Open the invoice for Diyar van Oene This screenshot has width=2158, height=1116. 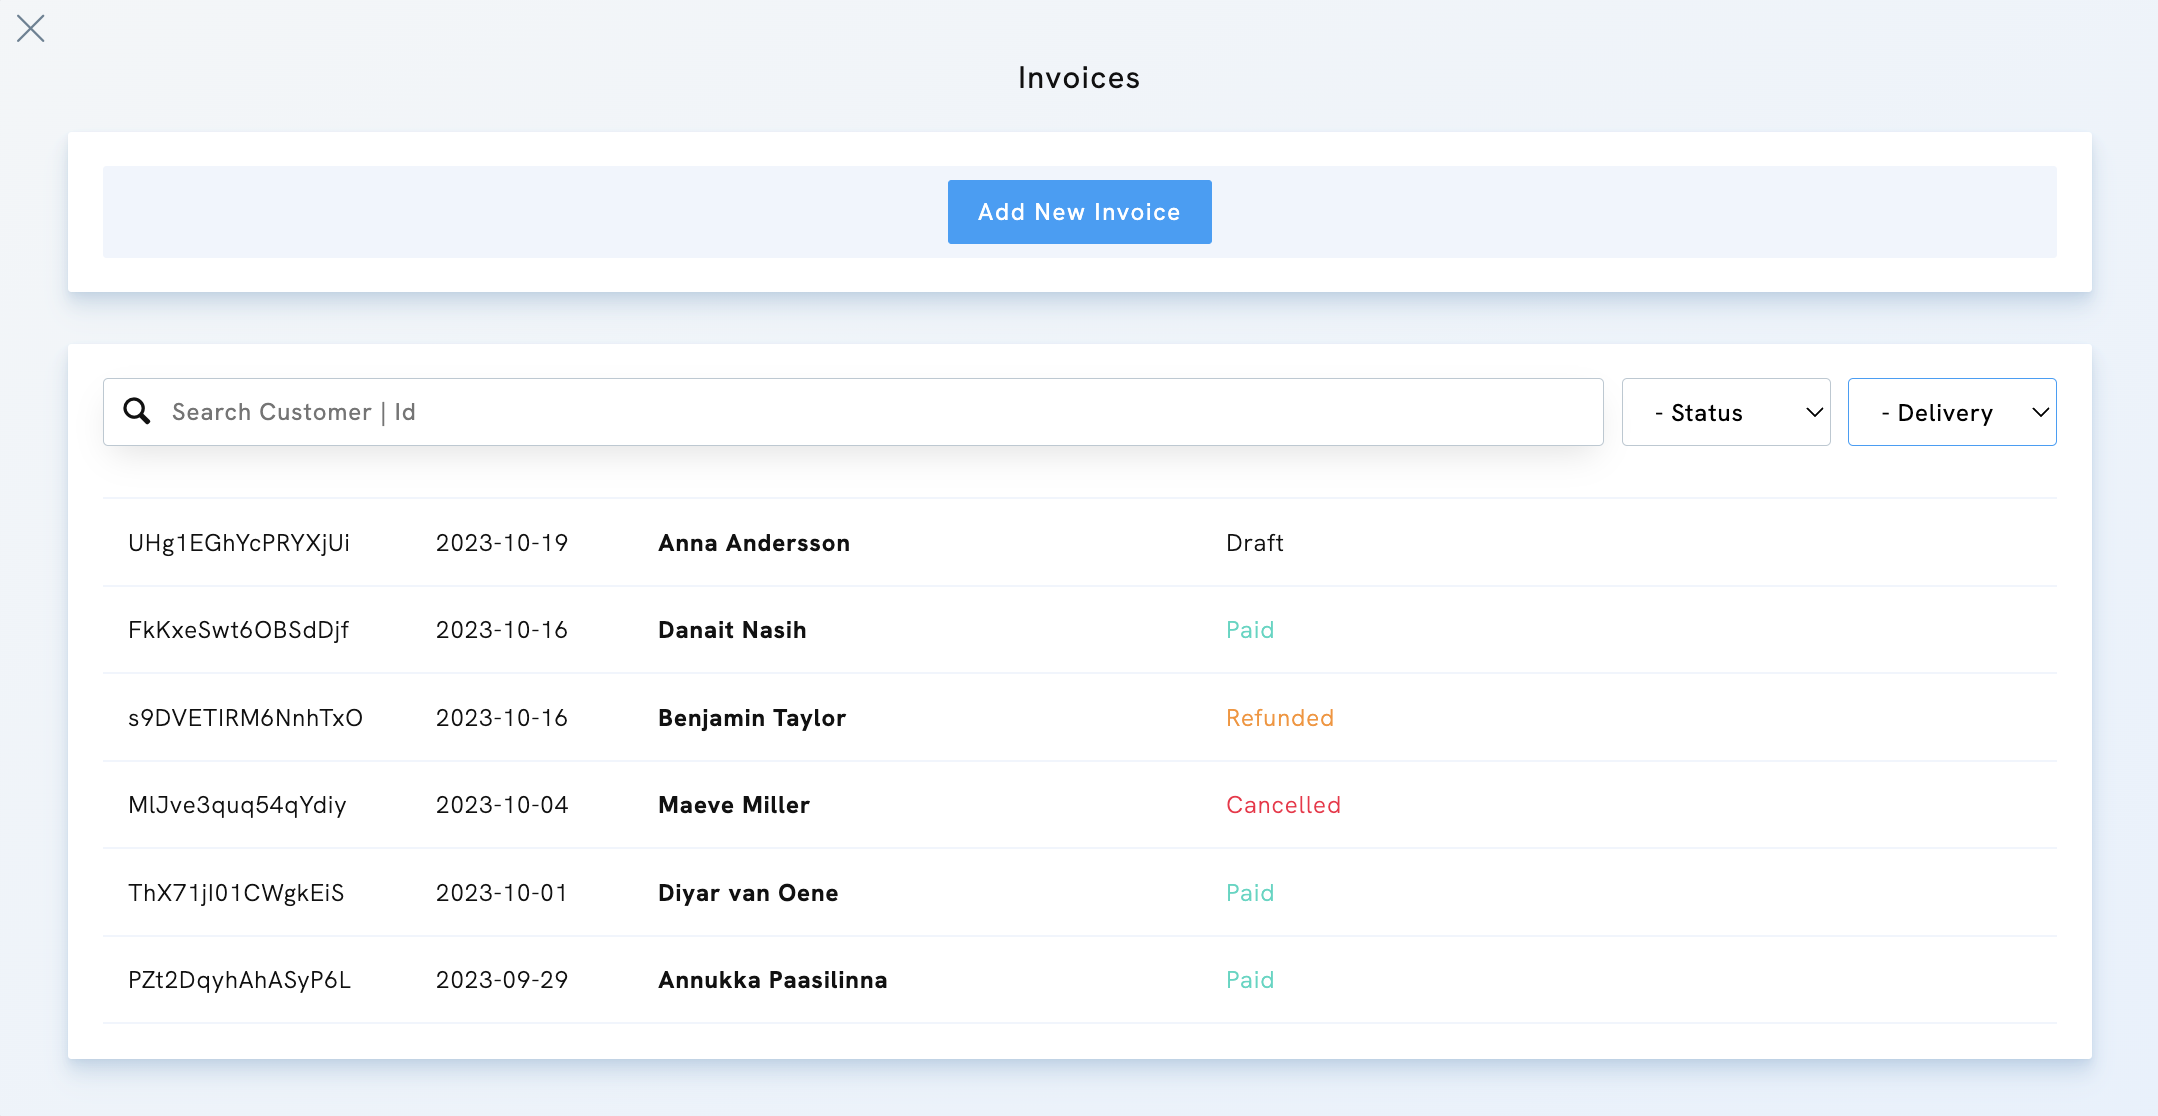[x=747, y=892]
